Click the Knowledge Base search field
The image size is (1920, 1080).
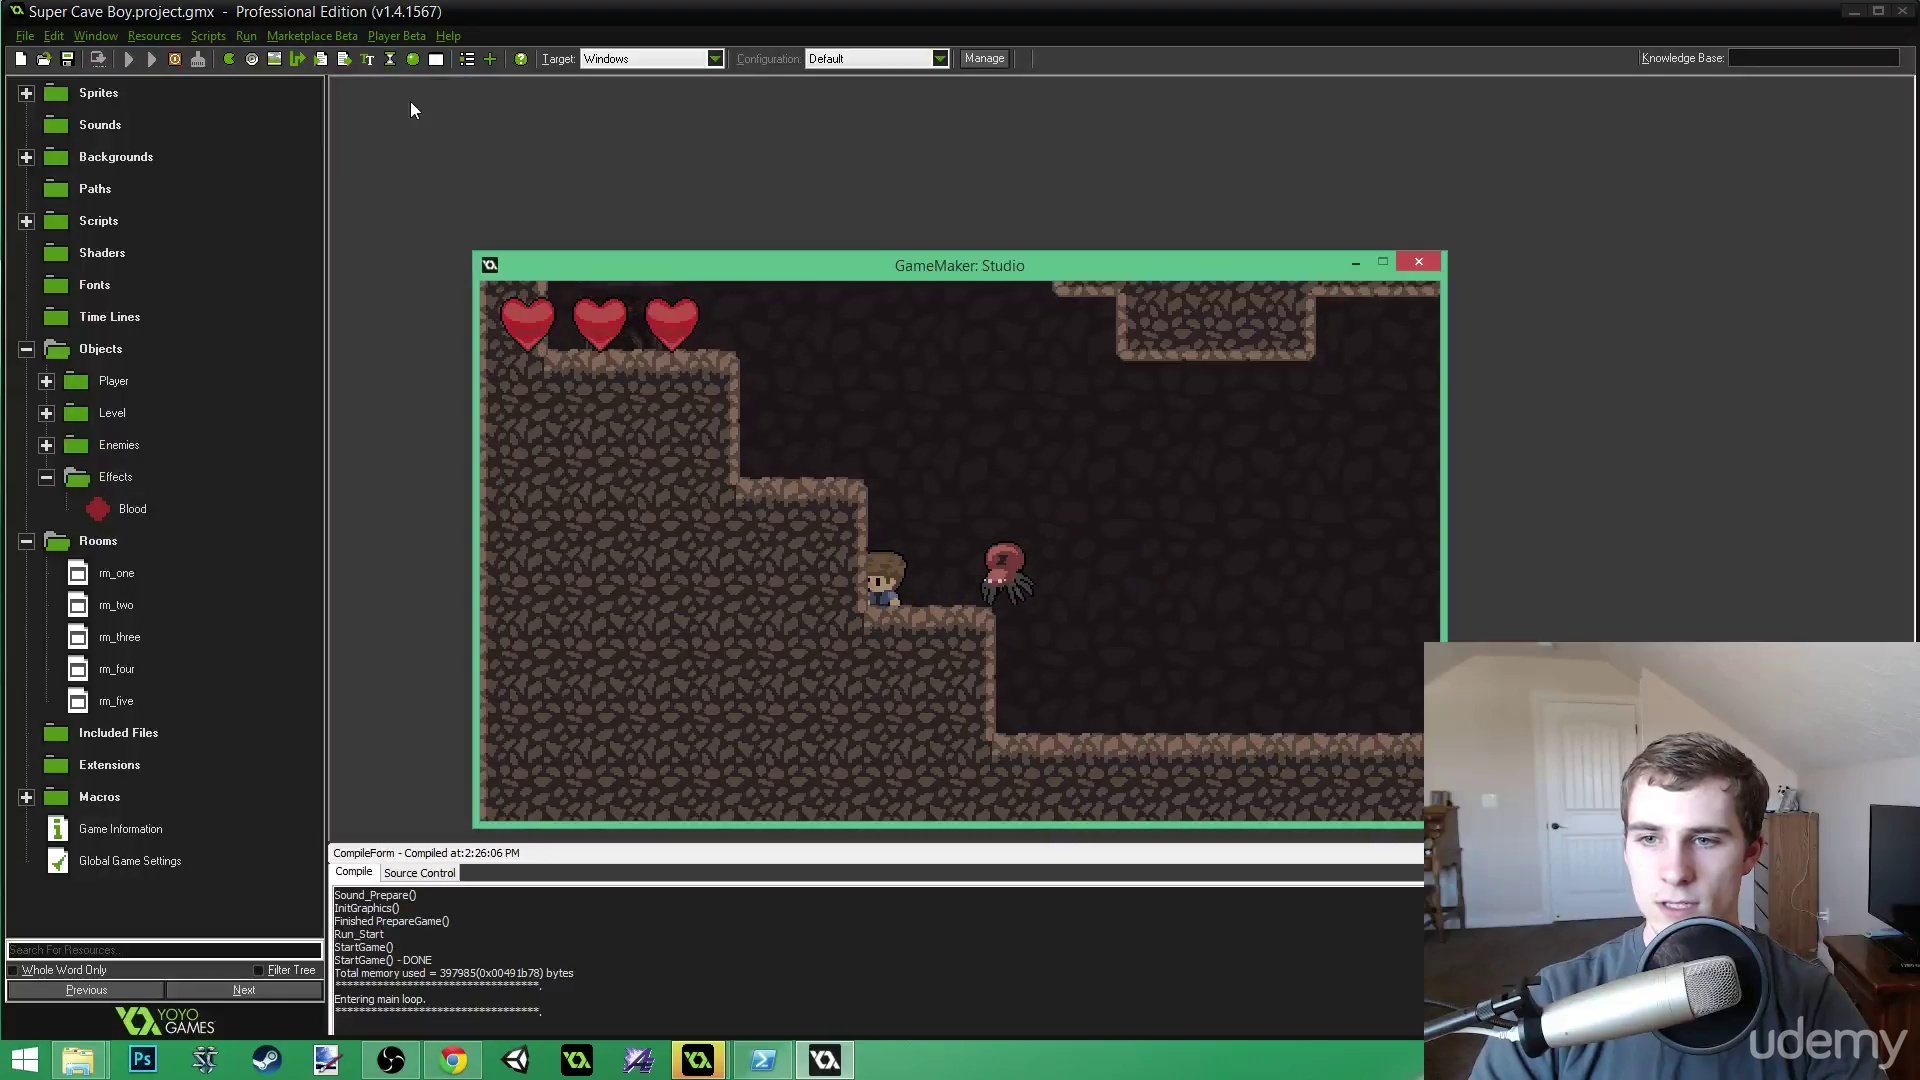pyautogui.click(x=1814, y=58)
